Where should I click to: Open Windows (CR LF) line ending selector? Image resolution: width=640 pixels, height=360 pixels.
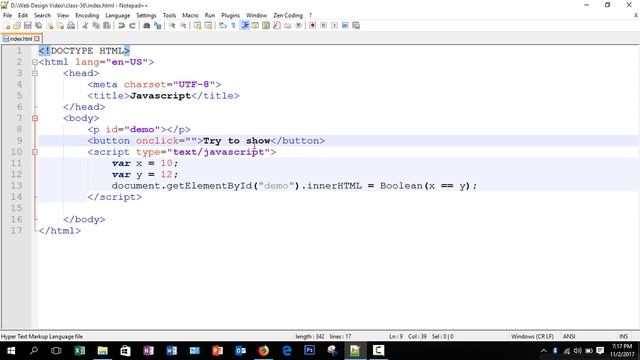coord(532,337)
